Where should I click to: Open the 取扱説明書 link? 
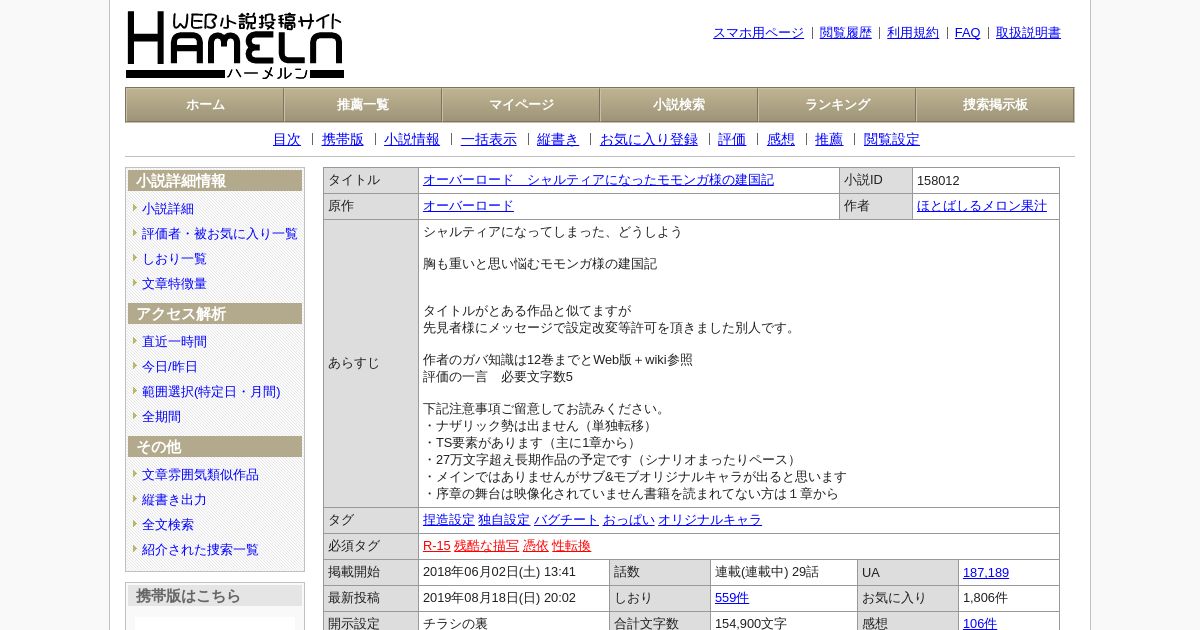pos(1028,33)
